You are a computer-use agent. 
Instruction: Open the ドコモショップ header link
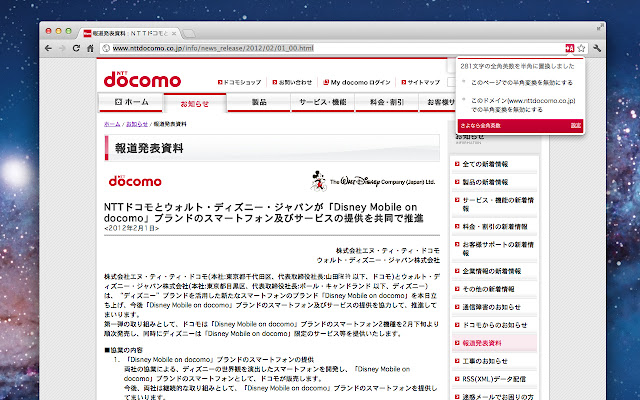(x=240, y=82)
